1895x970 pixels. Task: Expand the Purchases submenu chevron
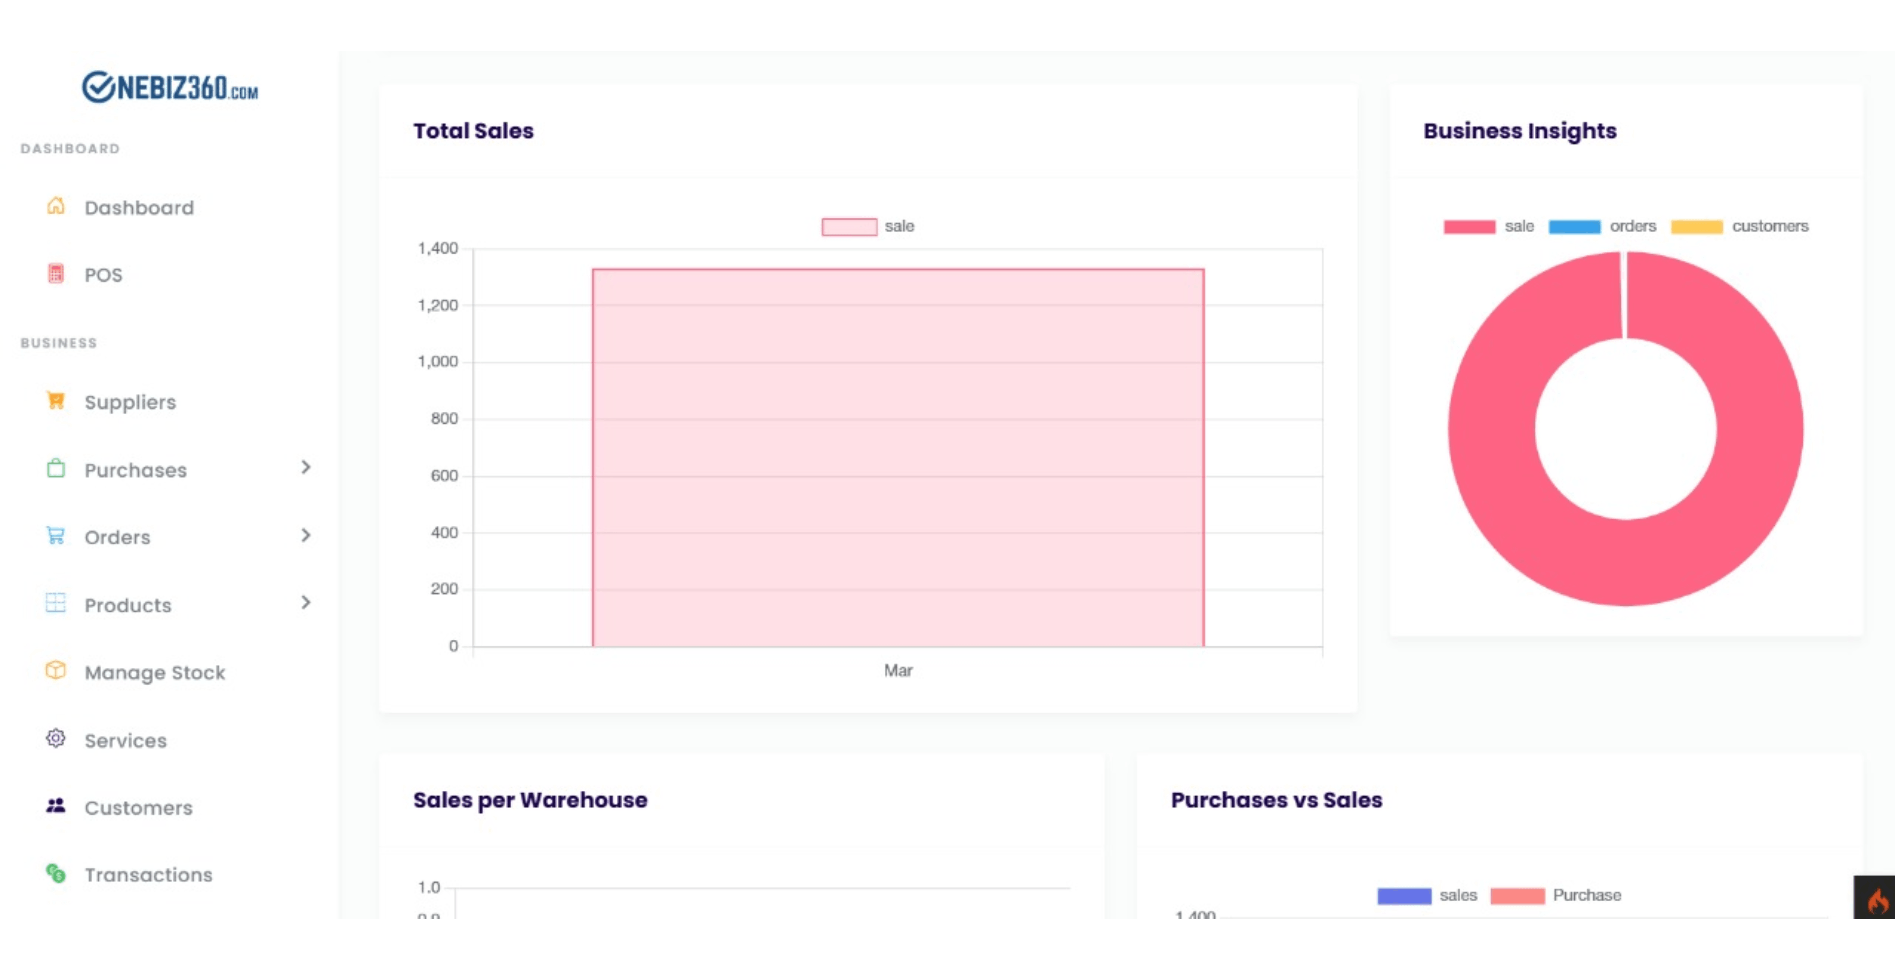(306, 468)
